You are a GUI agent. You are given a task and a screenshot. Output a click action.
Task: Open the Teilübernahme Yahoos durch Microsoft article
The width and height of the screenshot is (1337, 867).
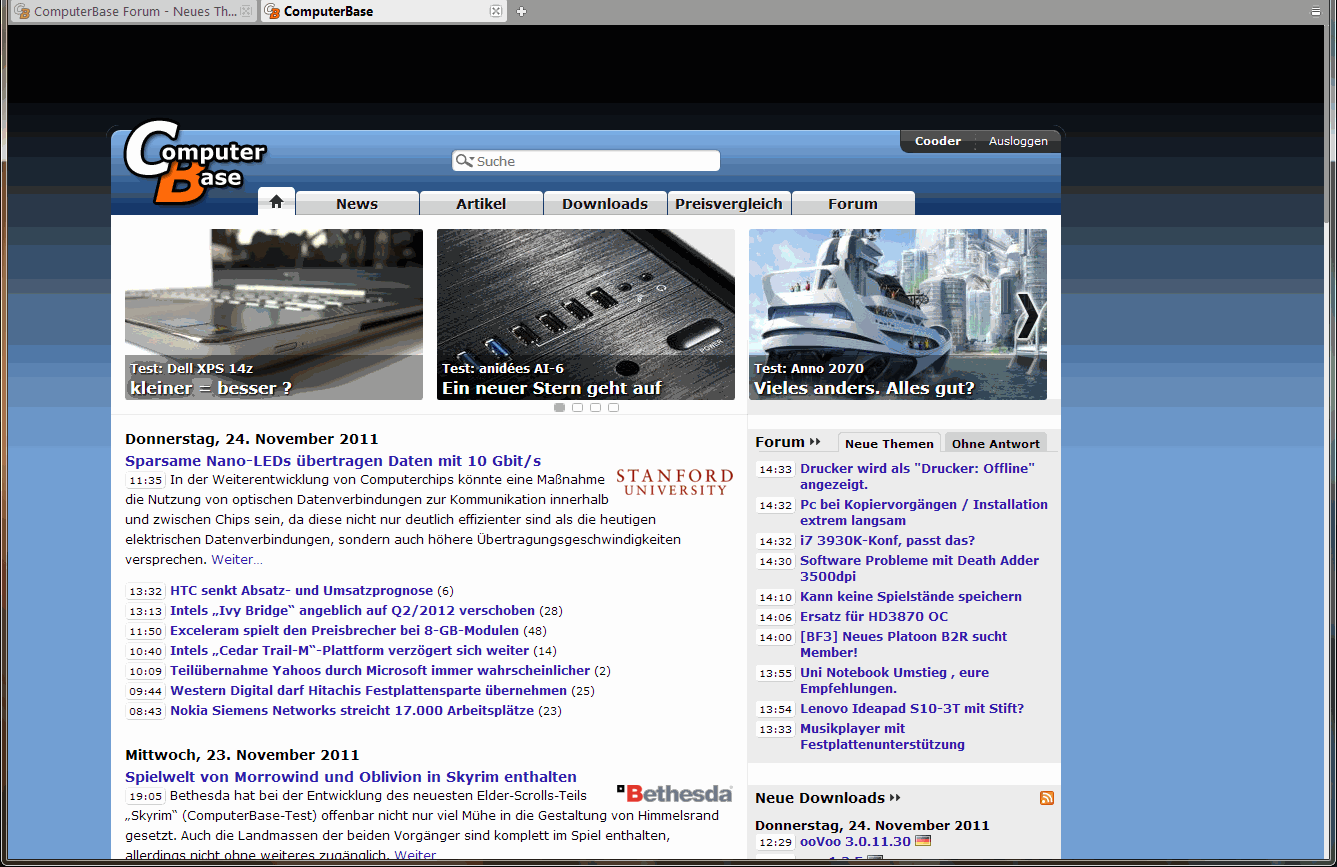380,671
